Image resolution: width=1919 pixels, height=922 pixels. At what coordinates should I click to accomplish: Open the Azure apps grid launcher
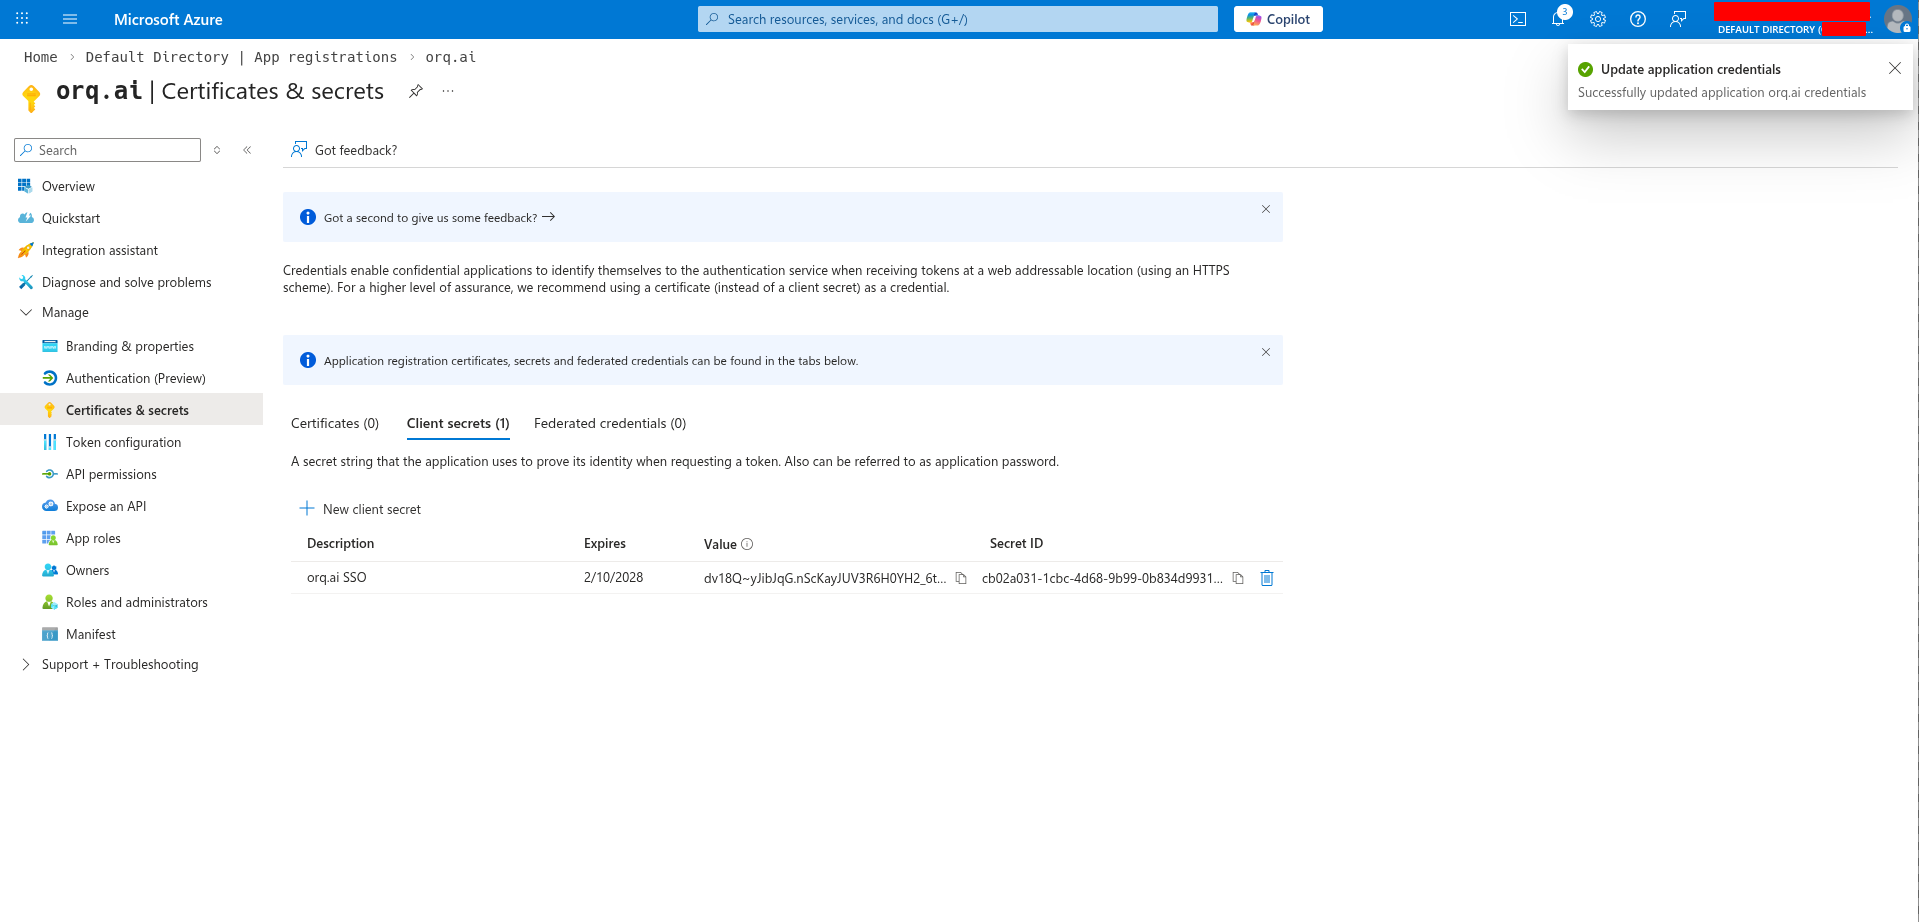pyautogui.click(x=22, y=19)
